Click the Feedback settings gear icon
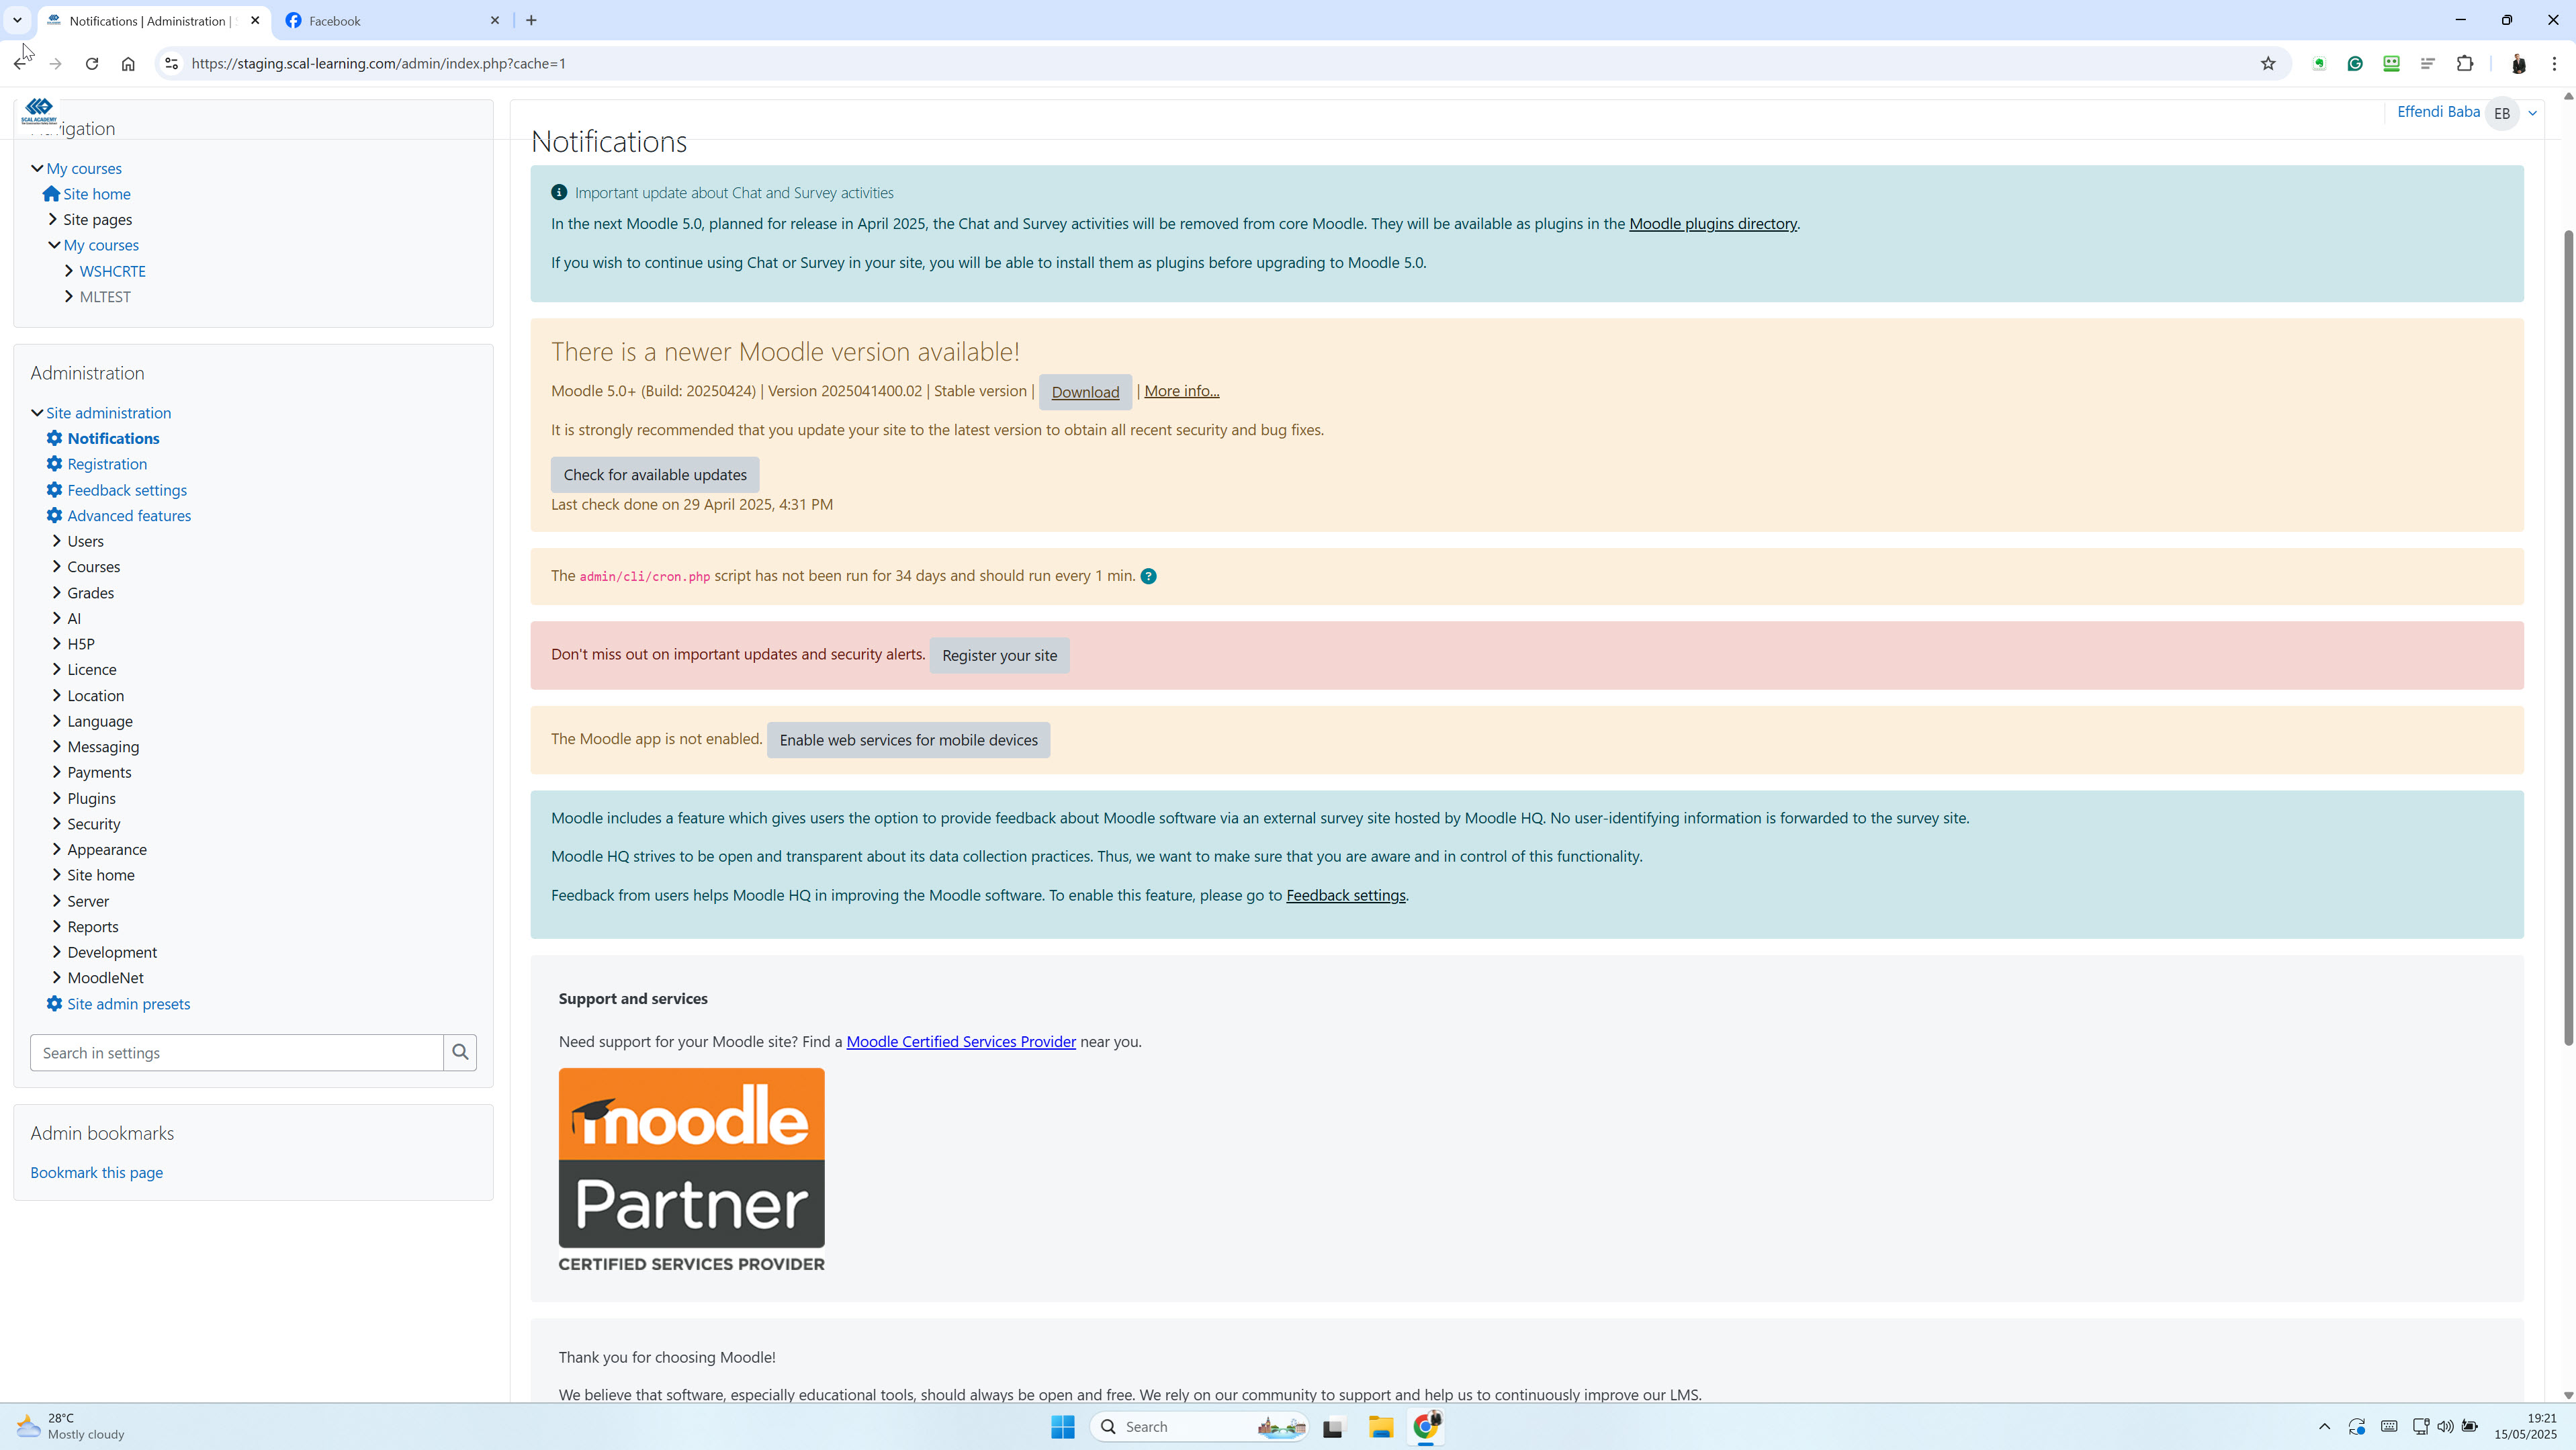The width and height of the screenshot is (2576, 1450). (54, 490)
